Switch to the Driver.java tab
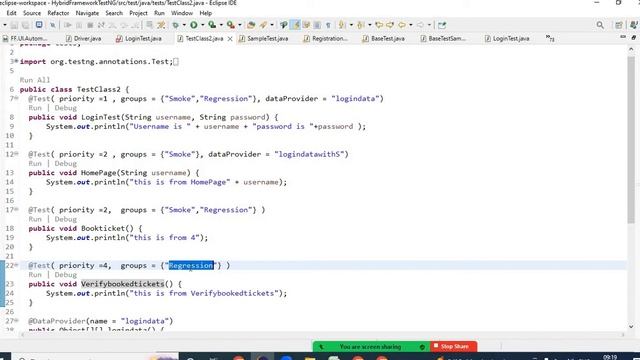Viewport: 640px width, 360px height. pyautogui.click(x=83, y=38)
